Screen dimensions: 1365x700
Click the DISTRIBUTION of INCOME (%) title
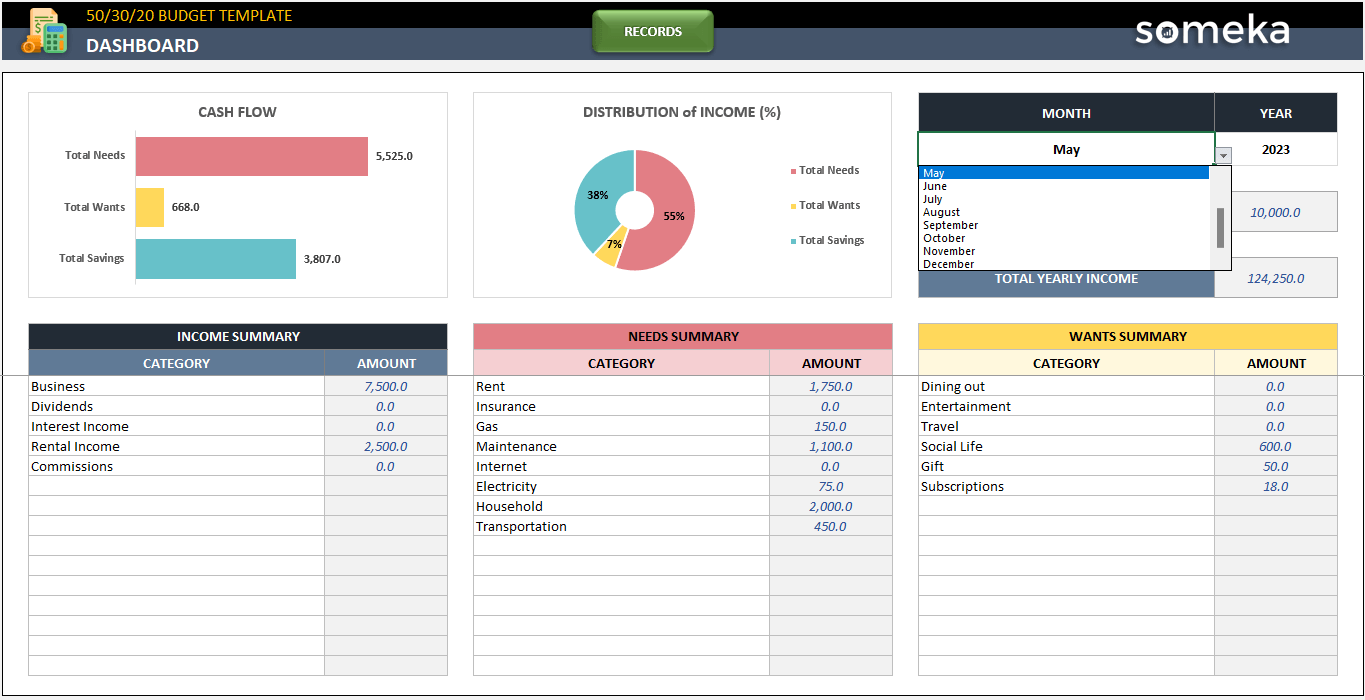point(682,112)
